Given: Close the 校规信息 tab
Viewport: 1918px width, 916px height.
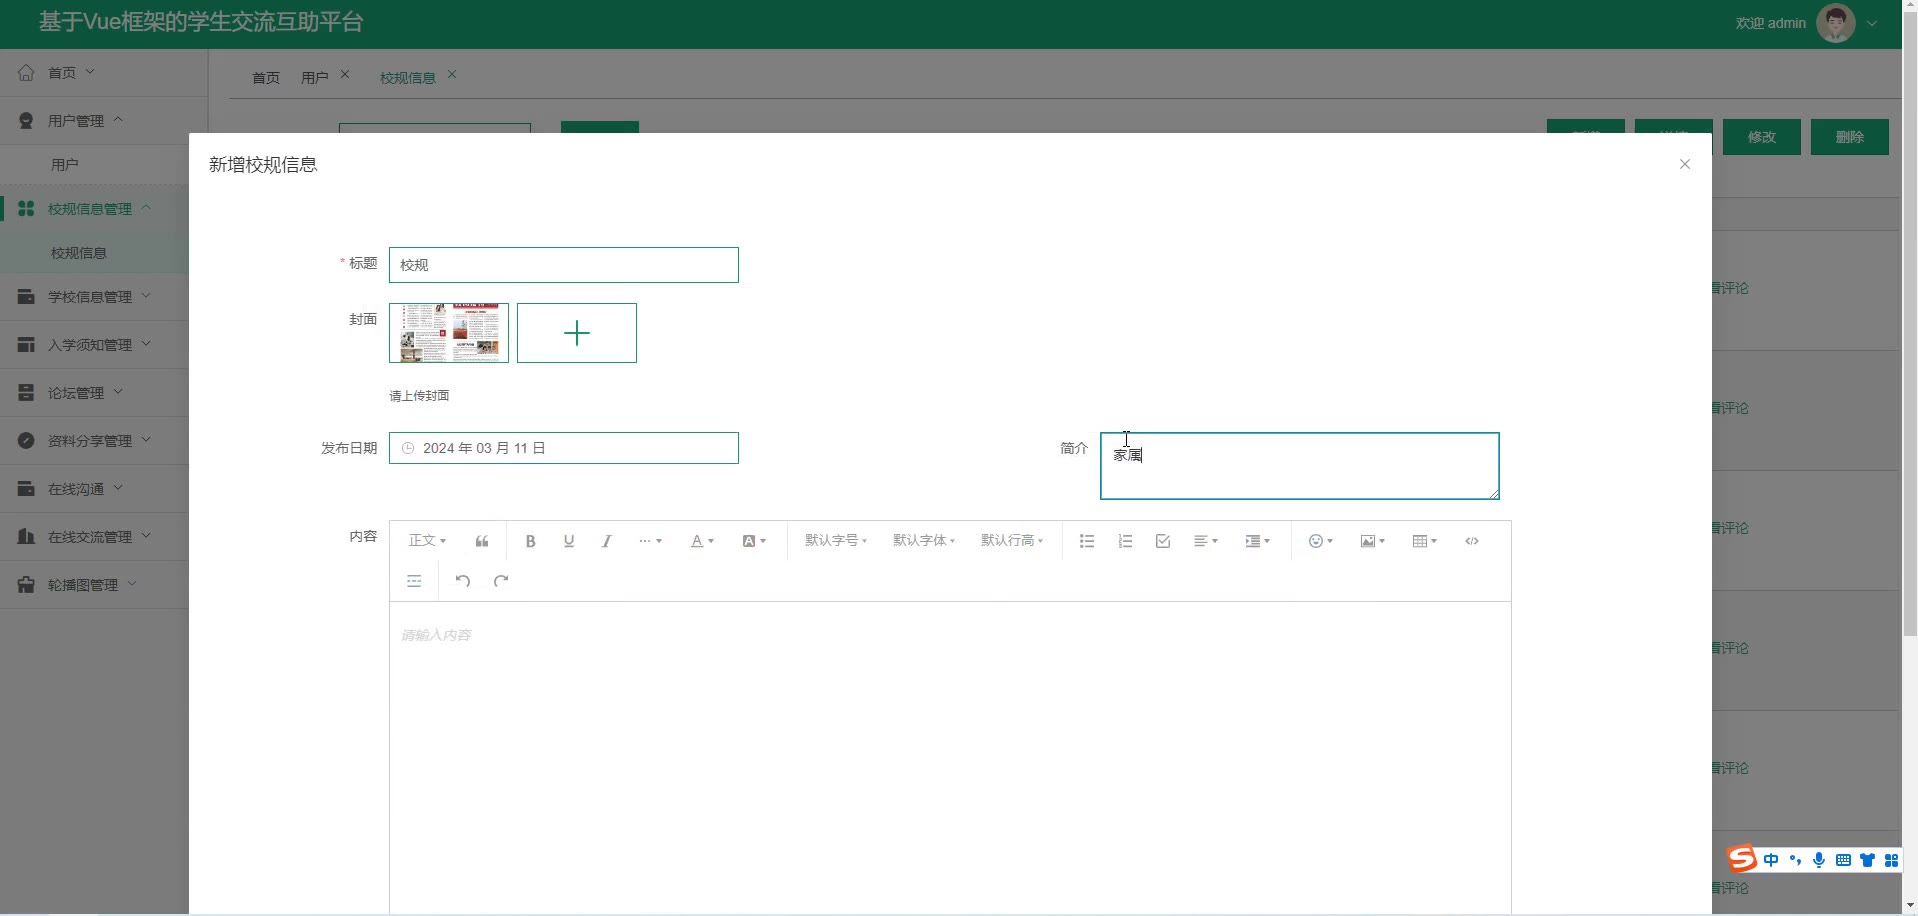Looking at the screenshot, I should (452, 74).
